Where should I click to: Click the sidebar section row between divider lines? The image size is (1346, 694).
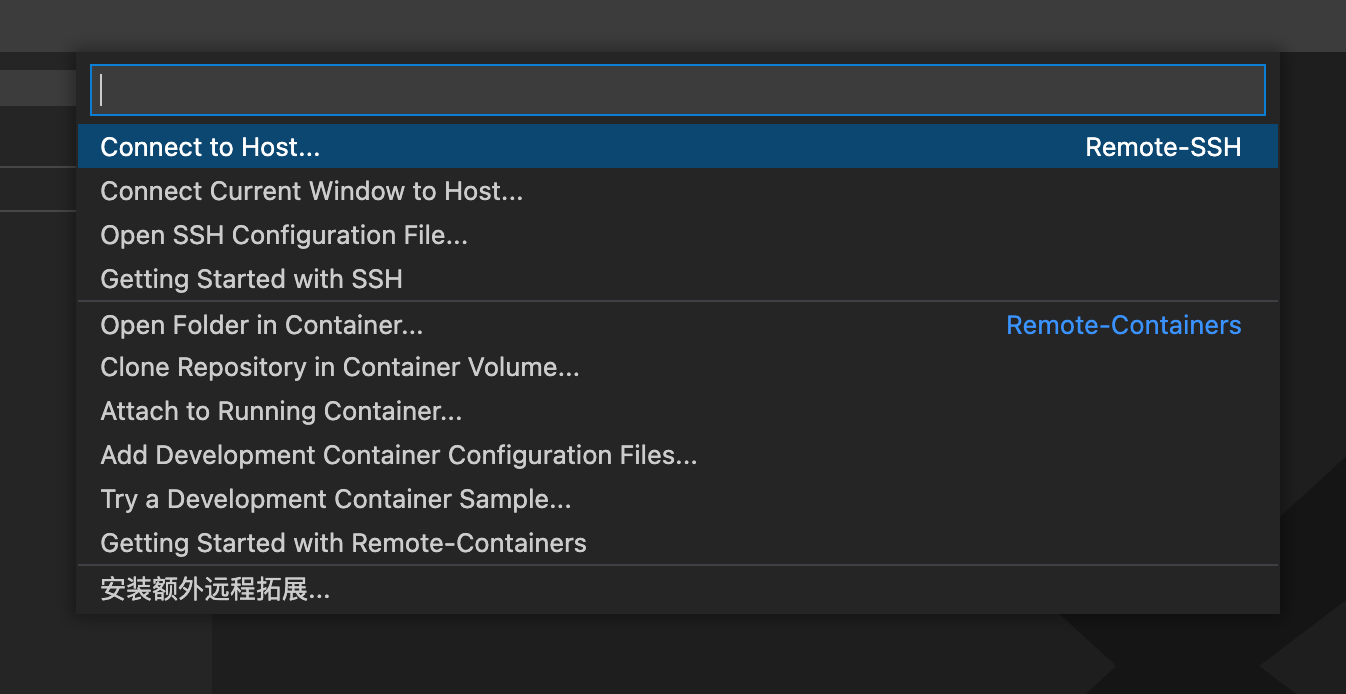click(x=38, y=189)
